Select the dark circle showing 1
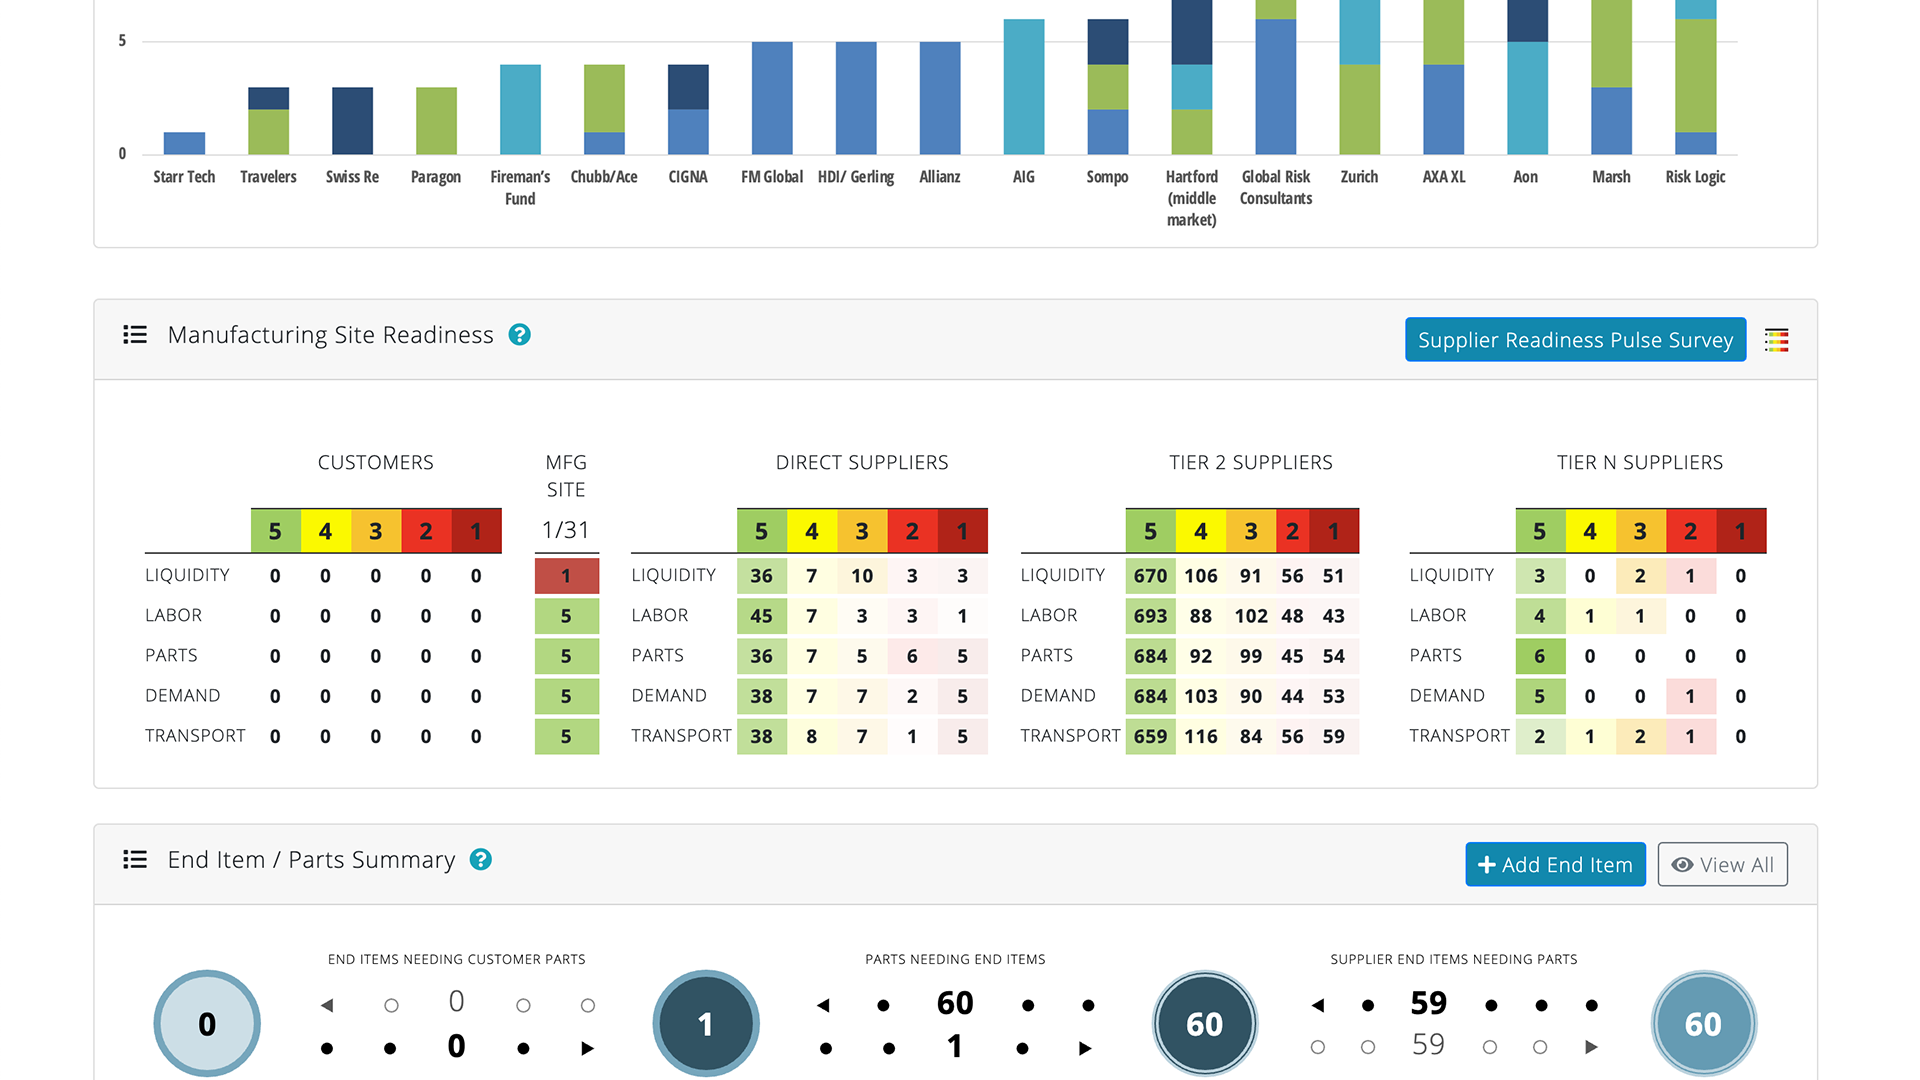Screen dimensions: 1920x1080 [x=706, y=1023]
